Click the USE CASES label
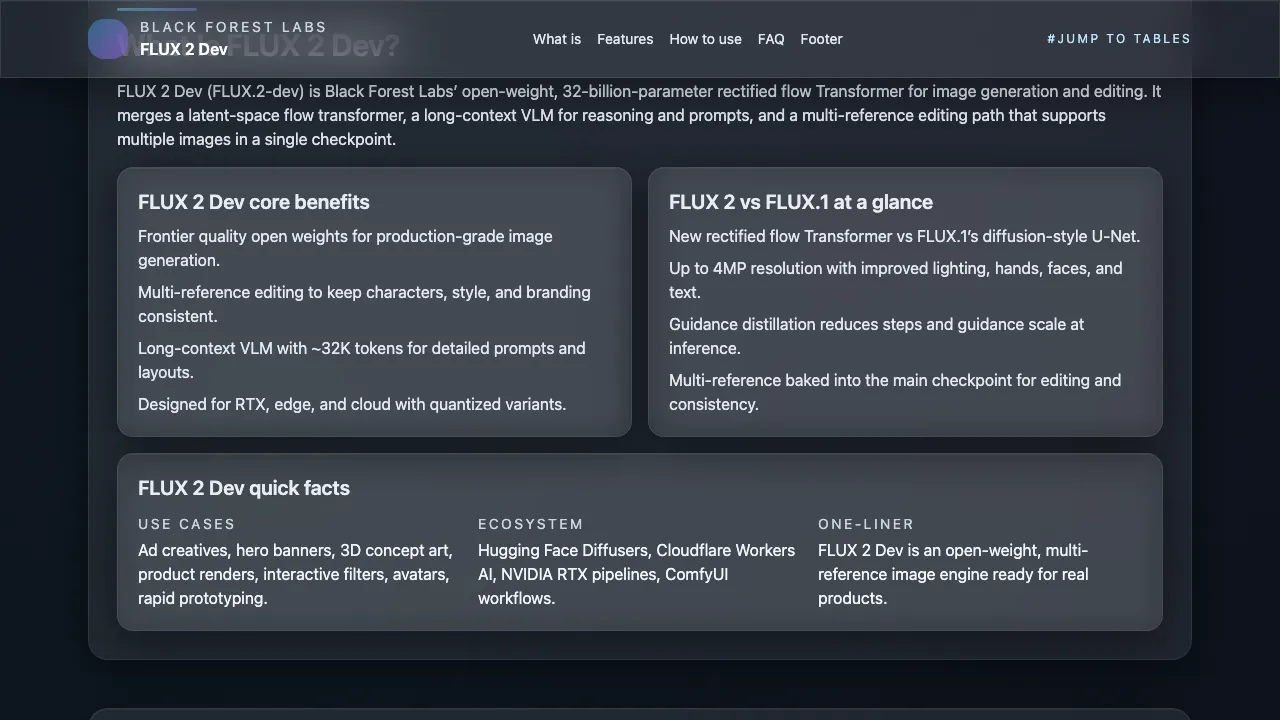 click(x=187, y=524)
